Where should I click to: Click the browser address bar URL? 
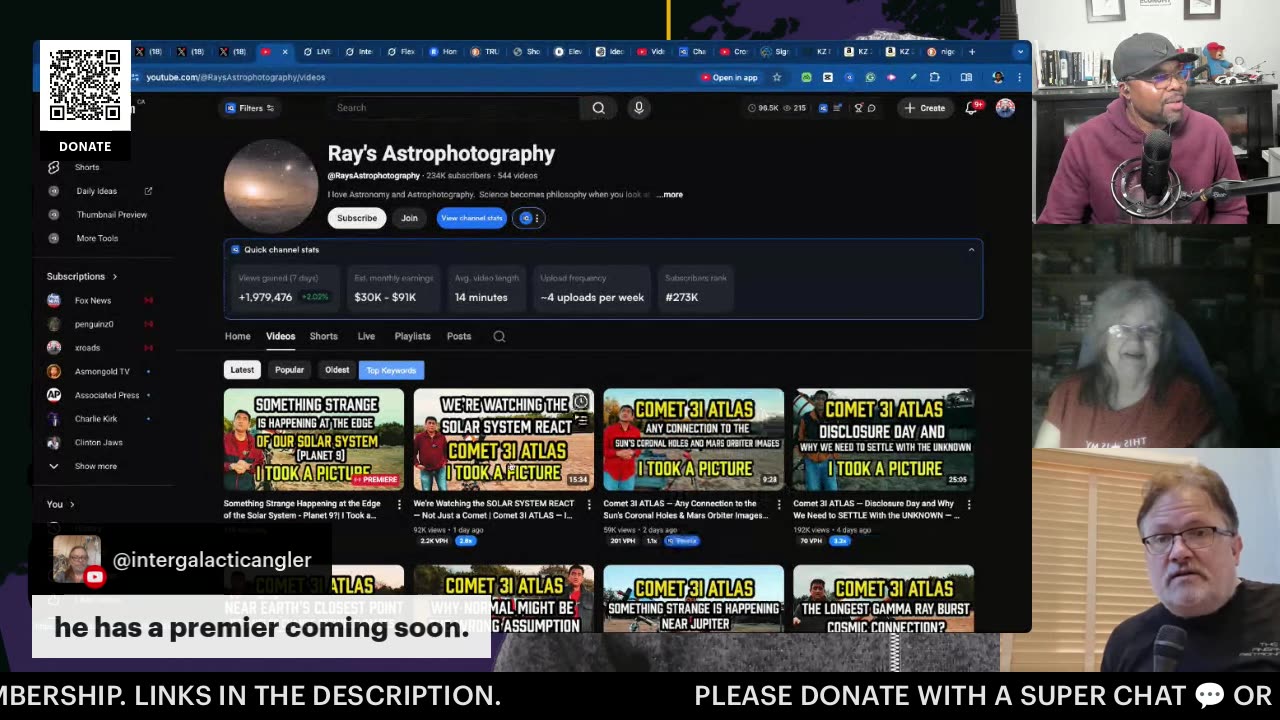[235, 77]
